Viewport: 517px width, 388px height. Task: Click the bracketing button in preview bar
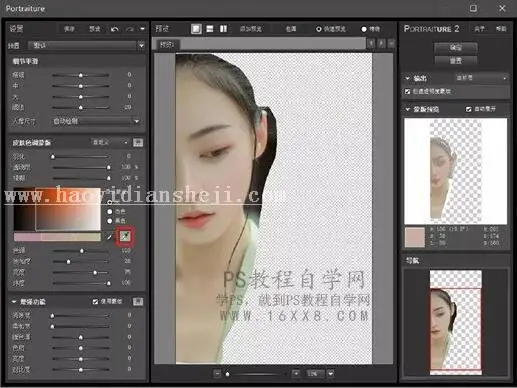pos(291,29)
